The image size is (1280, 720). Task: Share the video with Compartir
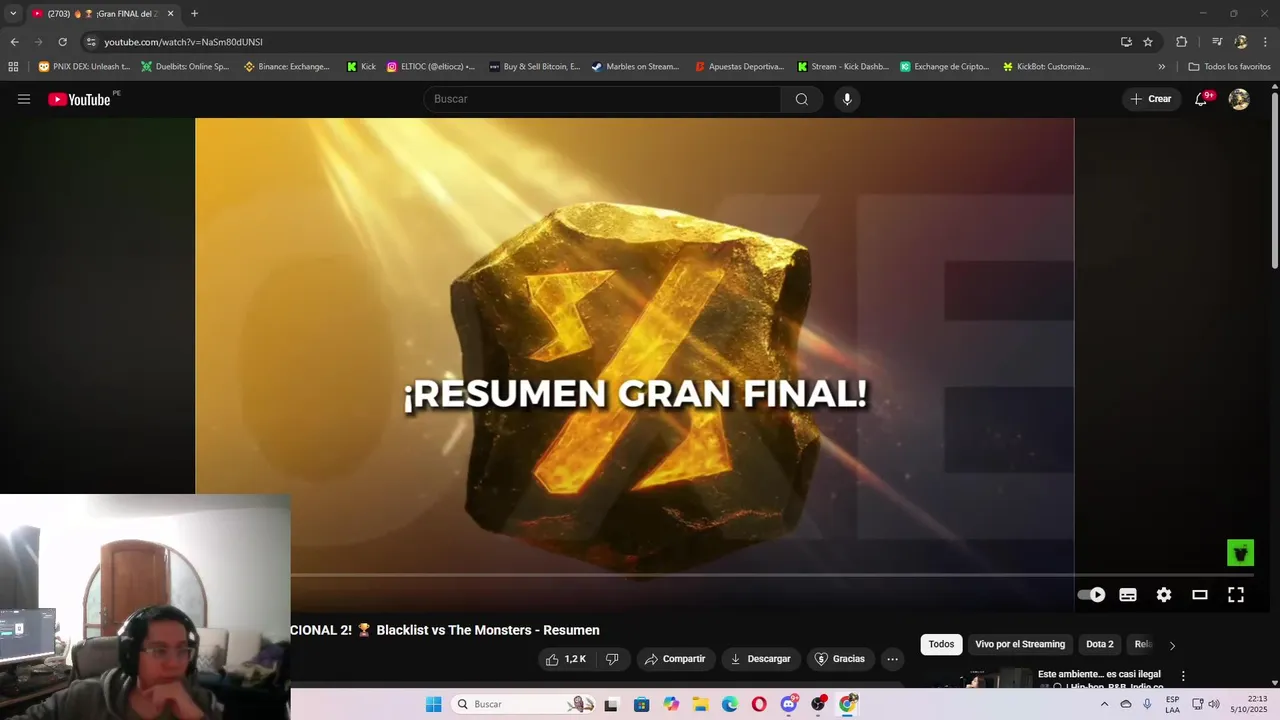[x=676, y=659]
